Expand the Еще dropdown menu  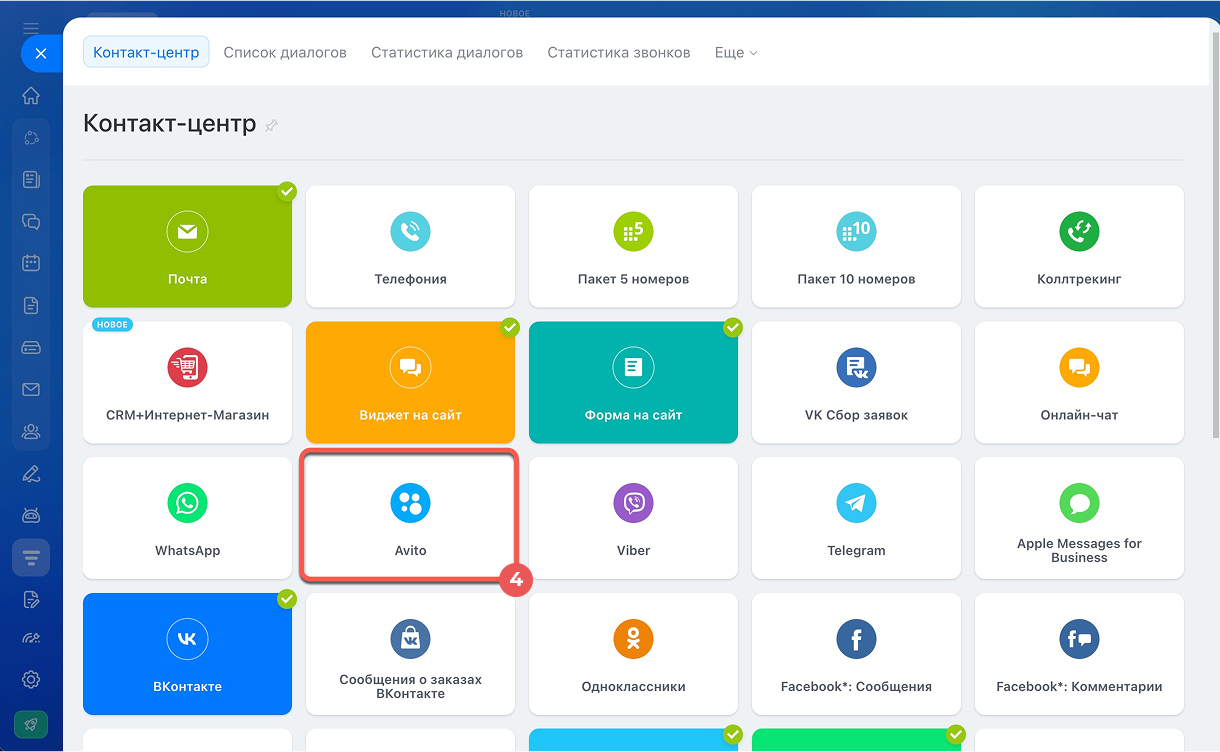coord(736,52)
